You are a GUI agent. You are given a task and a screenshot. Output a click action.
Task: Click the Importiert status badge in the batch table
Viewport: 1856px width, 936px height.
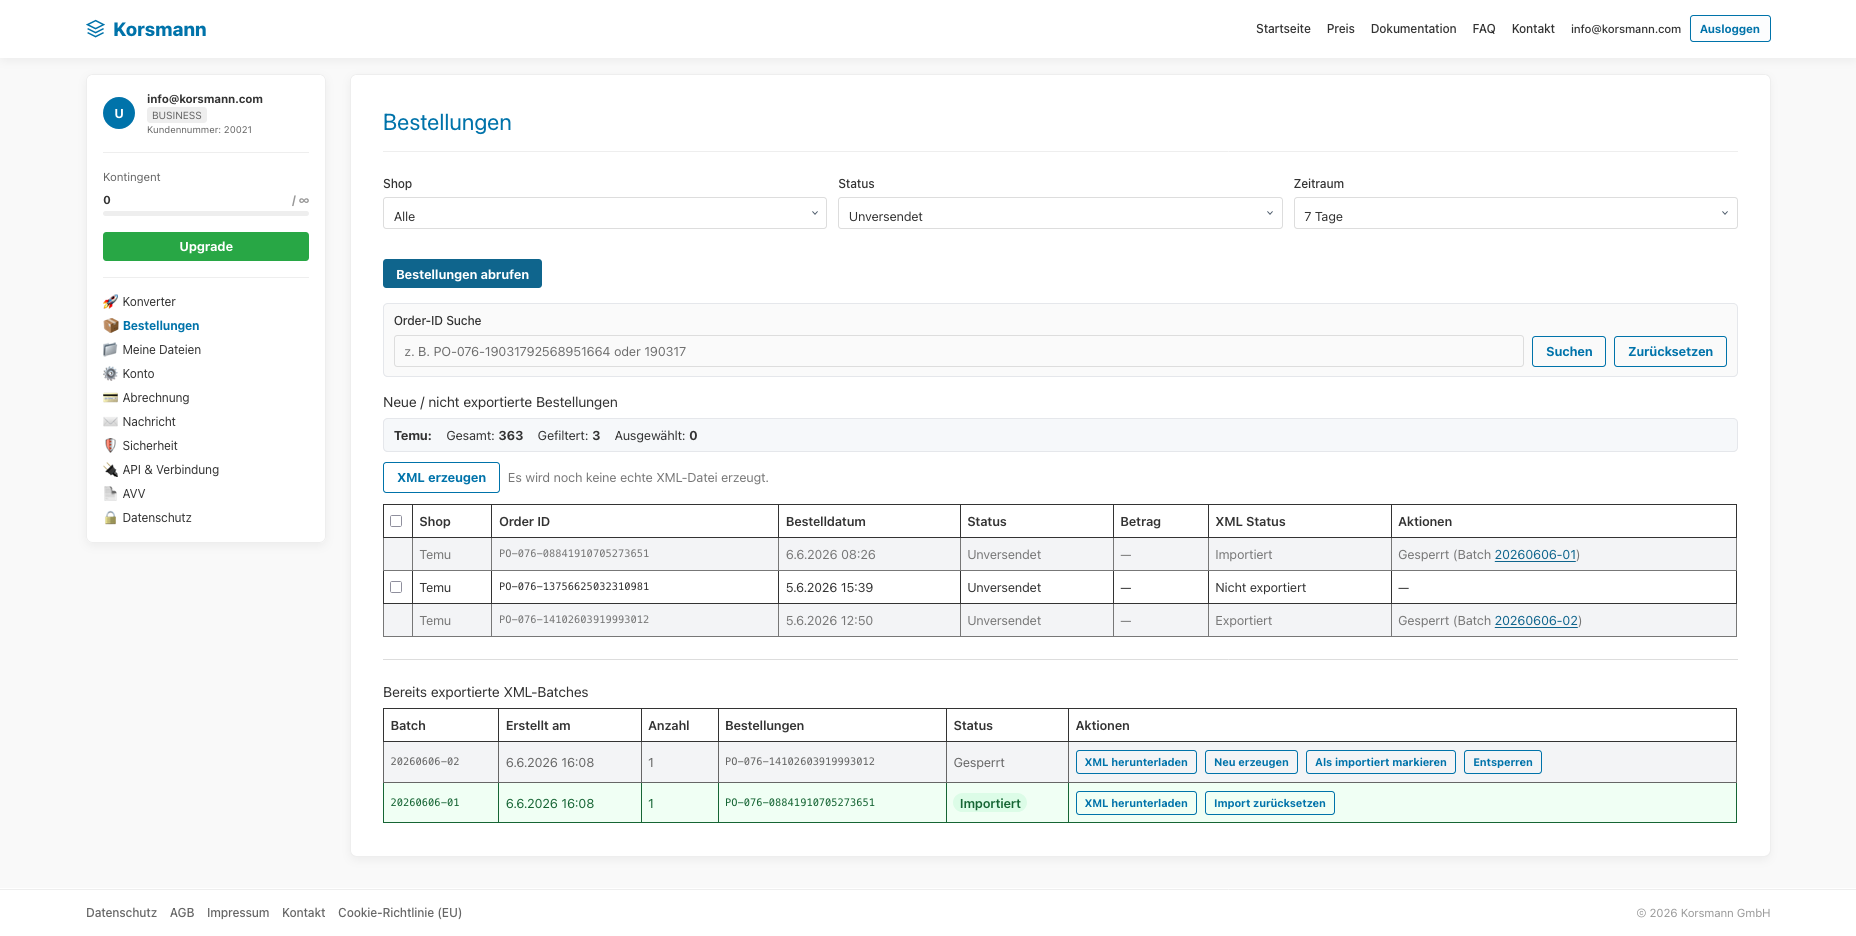(x=990, y=803)
